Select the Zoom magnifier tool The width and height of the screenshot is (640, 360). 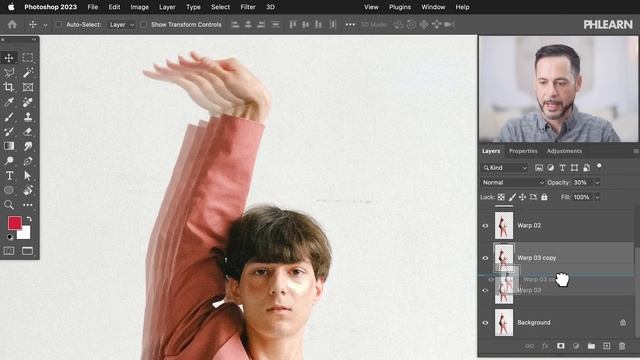pyautogui.click(x=9, y=205)
